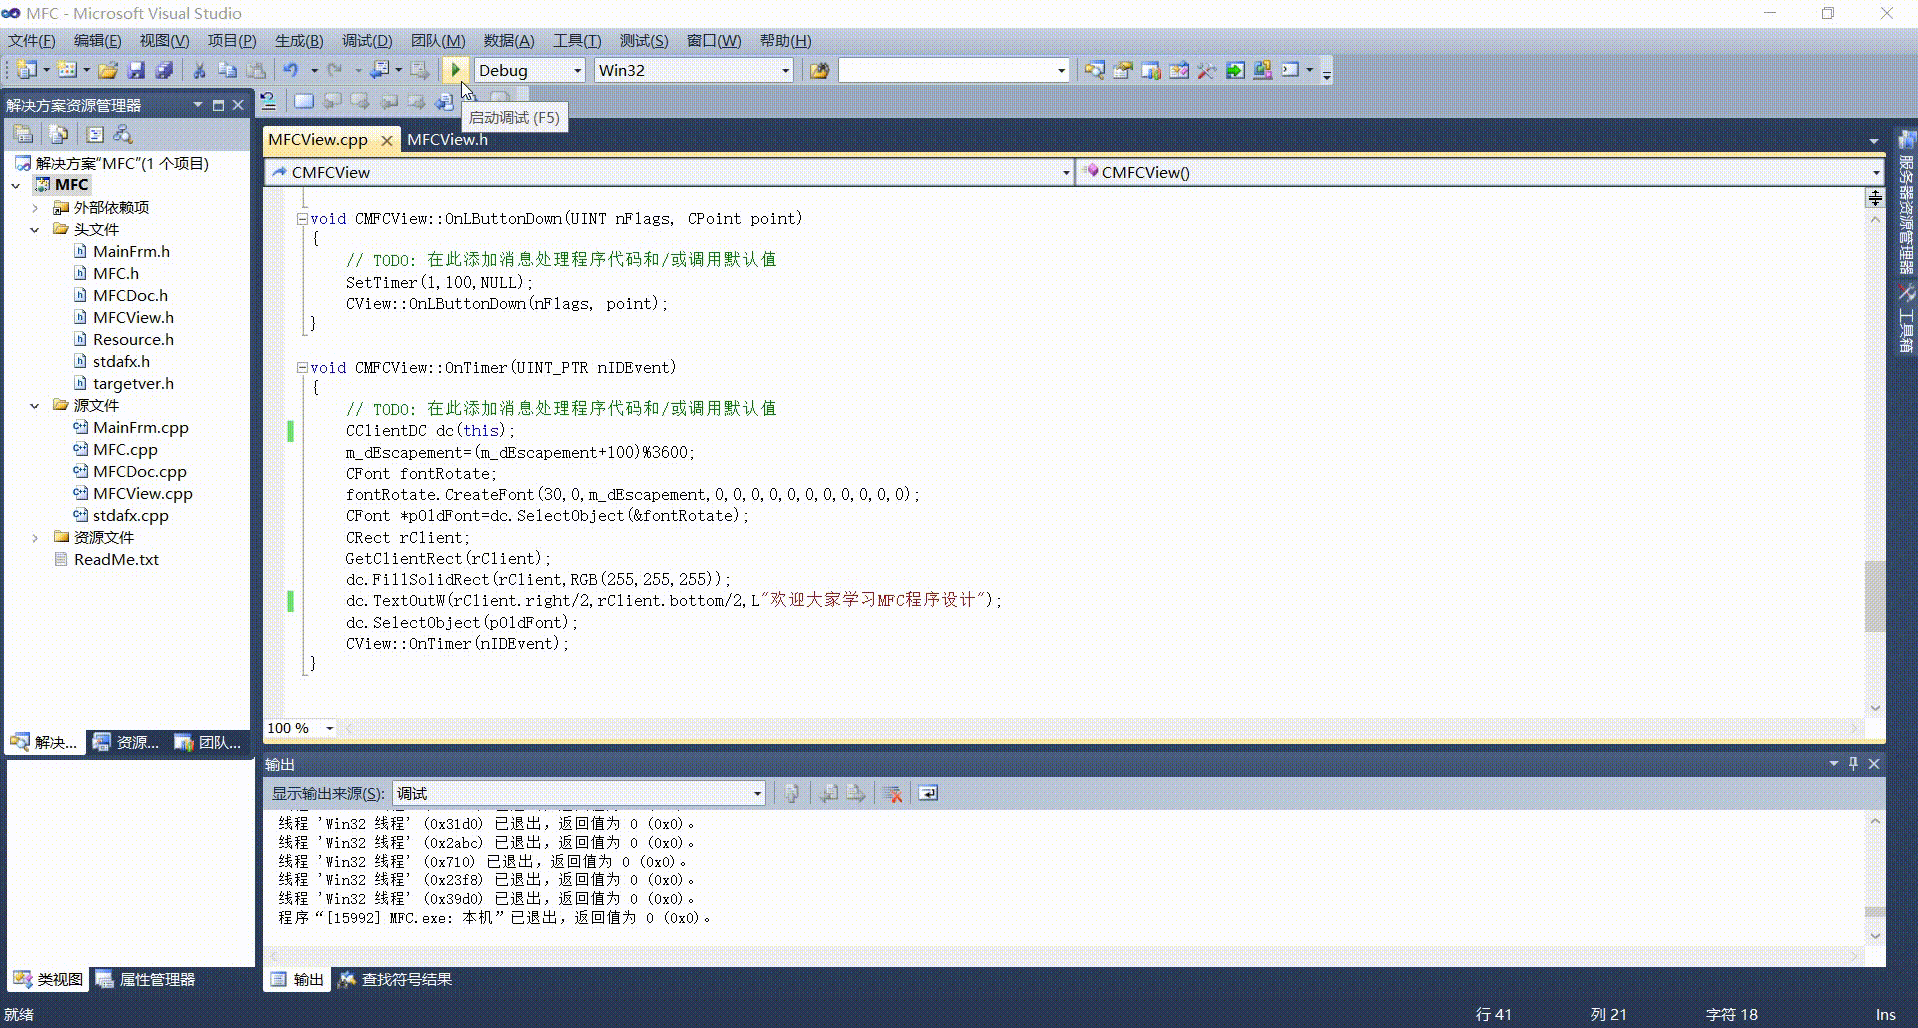Viewport: 1918px width, 1028px height.
Task: Open the View (视图) menu
Action: click(x=164, y=41)
